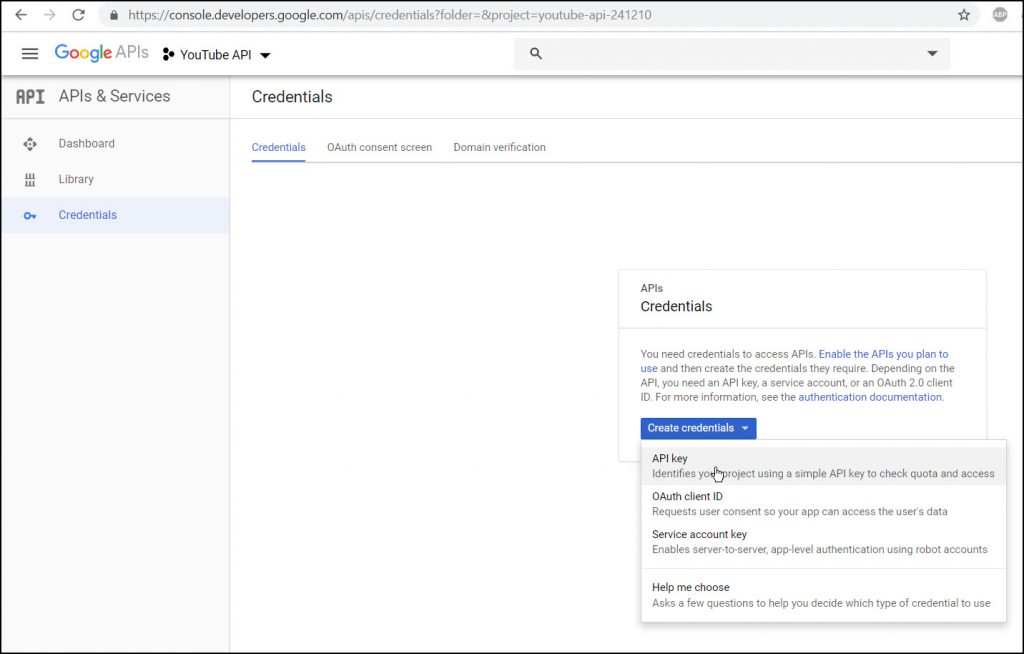This screenshot has height=654, width=1024.
Task: Open the YouTube API project selector
Action: pyautogui.click(x=216, y=55)
